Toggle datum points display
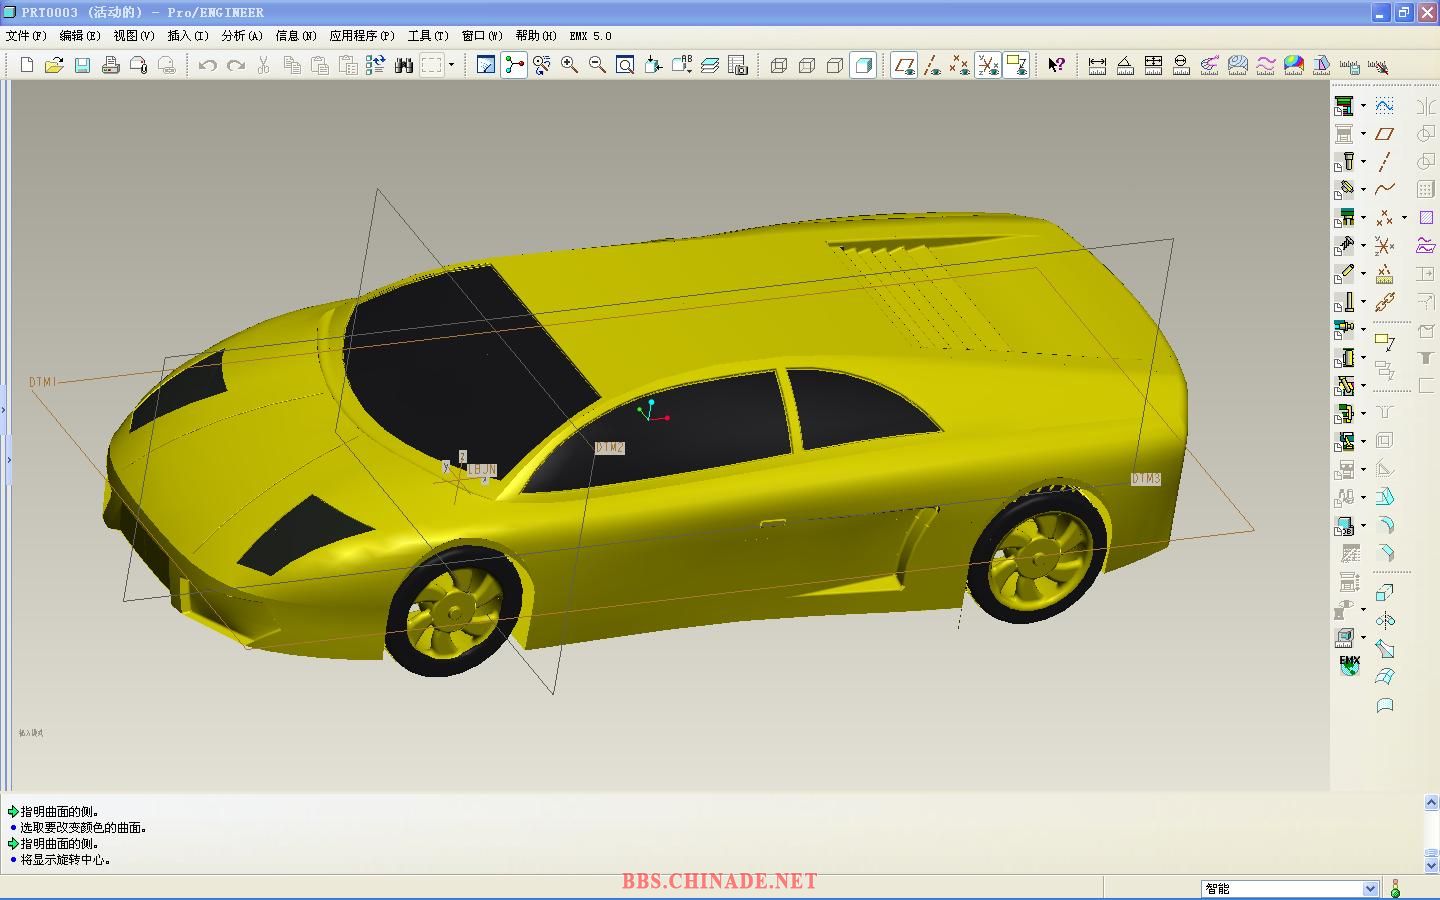This screenshot has width=1440, height=900. (960, 65)
